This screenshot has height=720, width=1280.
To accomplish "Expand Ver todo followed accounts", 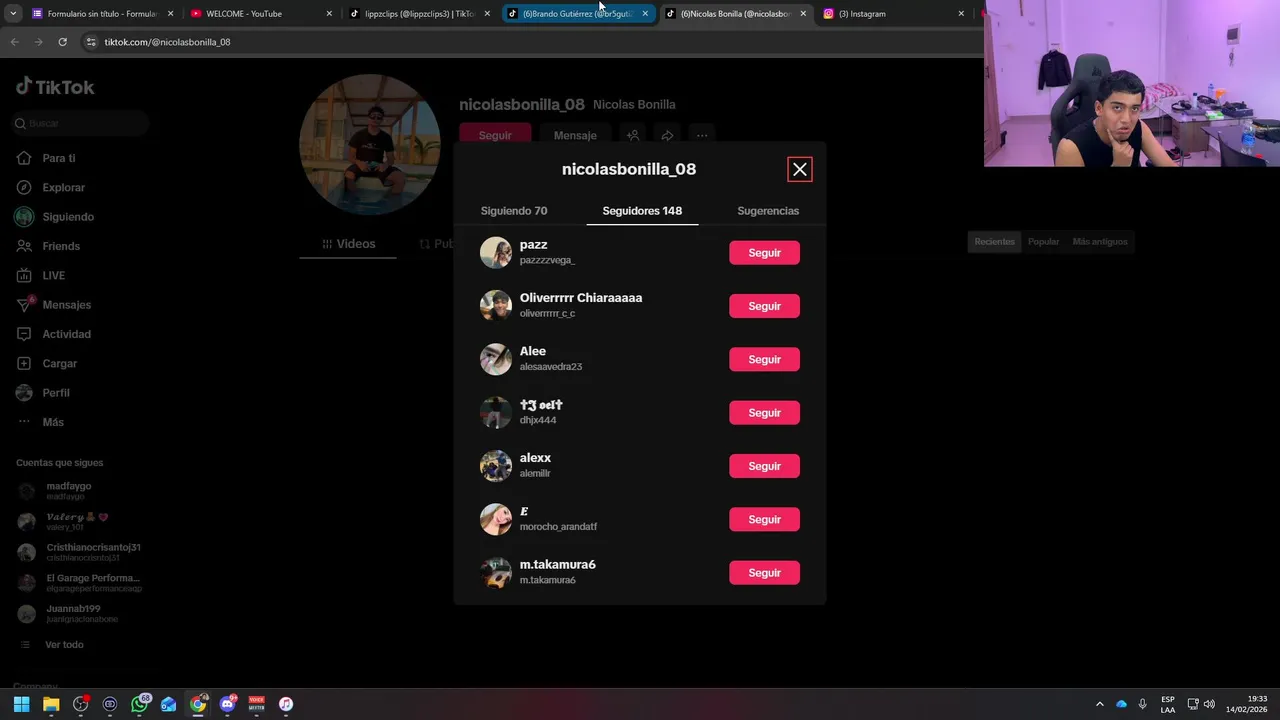I will [x=64, y=645].
